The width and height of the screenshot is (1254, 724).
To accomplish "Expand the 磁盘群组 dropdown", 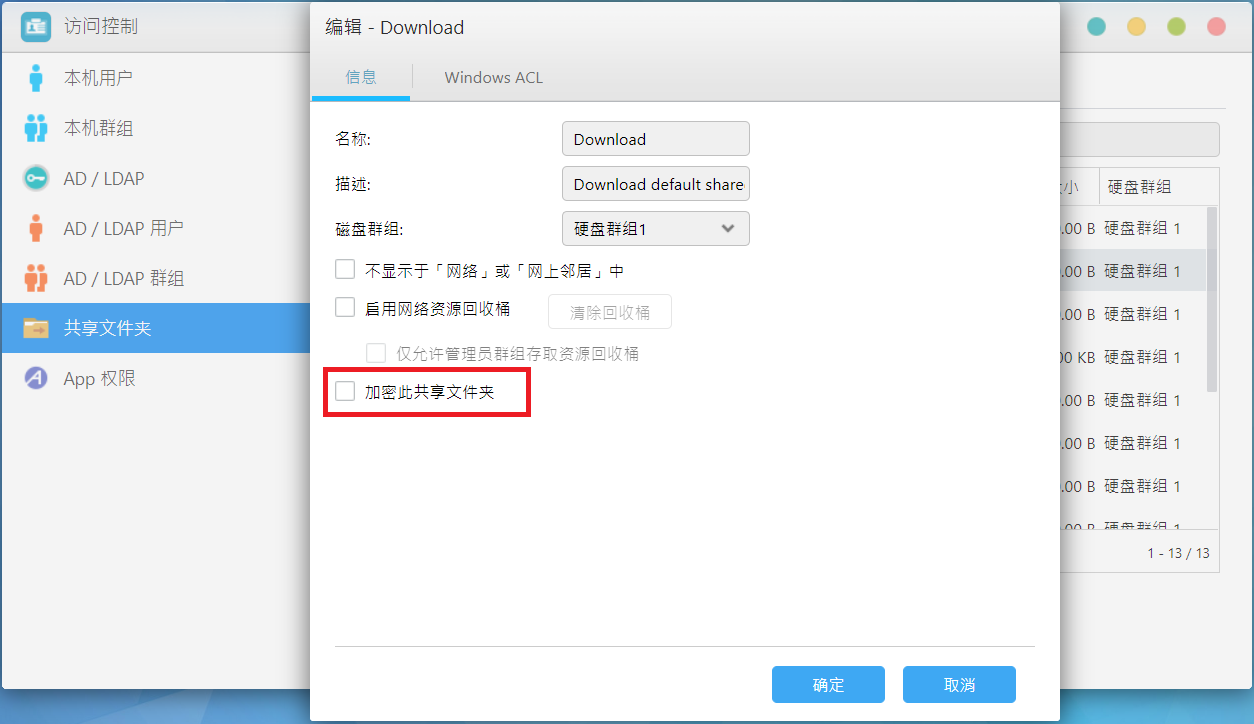I will pyautogui.click(x=656, y=229).
